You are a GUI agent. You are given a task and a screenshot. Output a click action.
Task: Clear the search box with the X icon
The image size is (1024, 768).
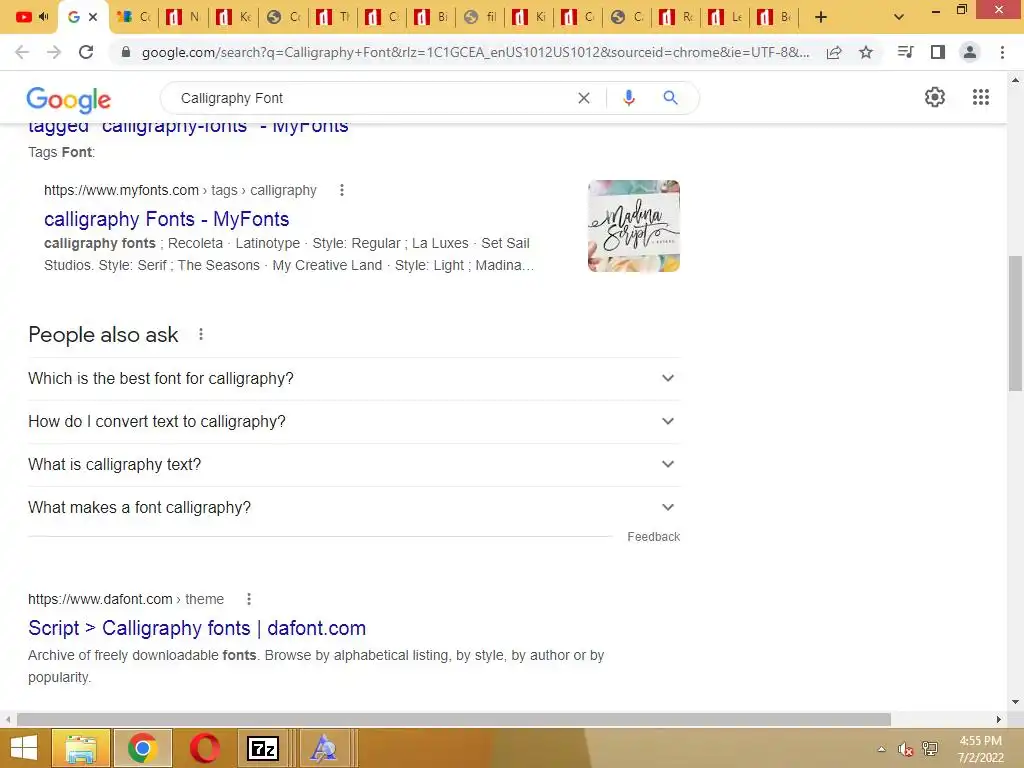click(x=584, y=98)
